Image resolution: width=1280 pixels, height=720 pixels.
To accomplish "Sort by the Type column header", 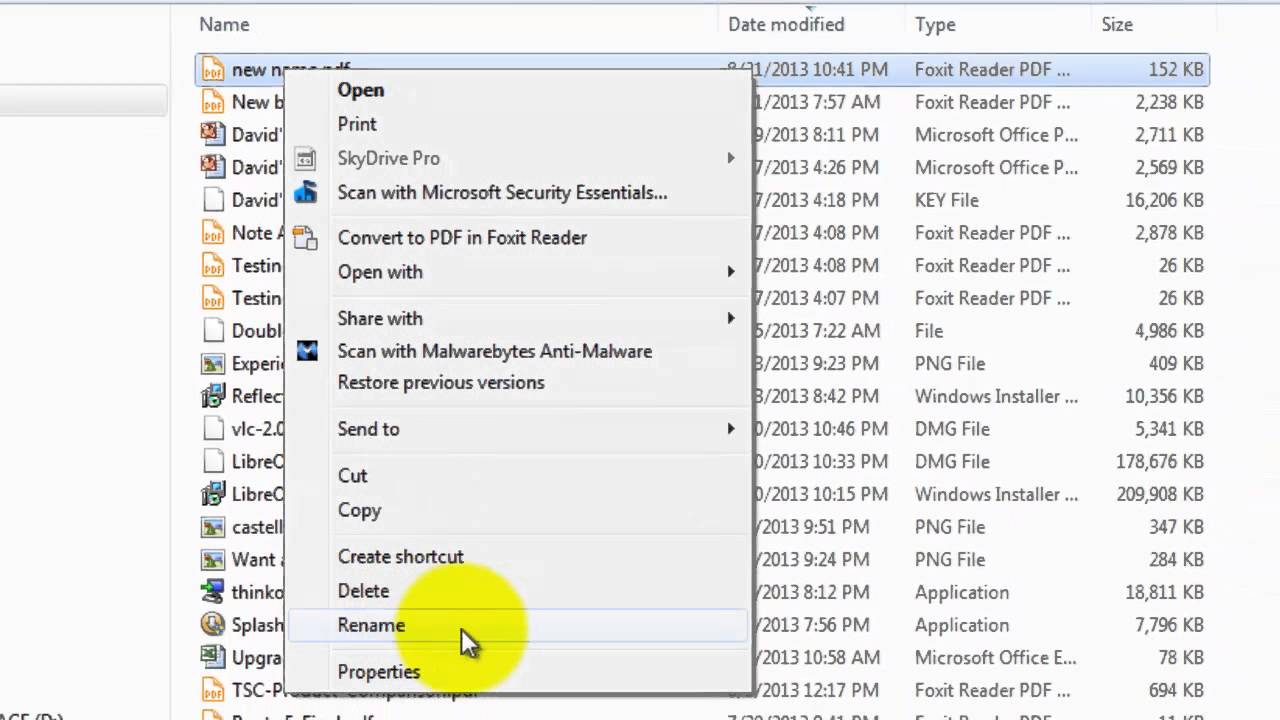I will [x=935, y=24].
